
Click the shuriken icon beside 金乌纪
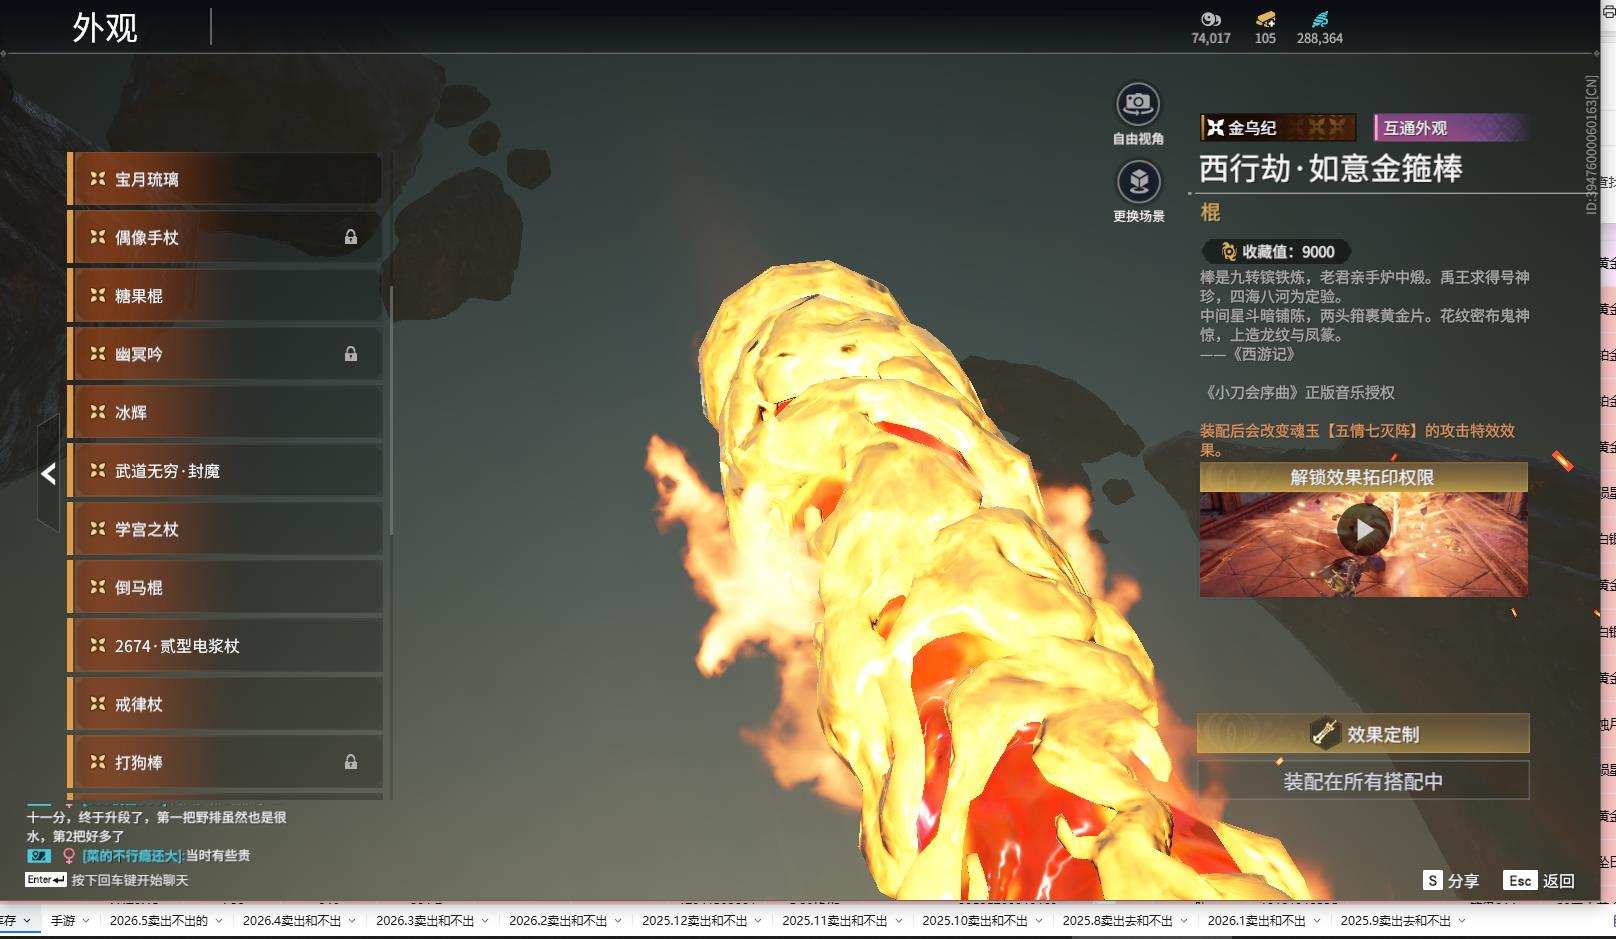pyautogui.click(x=1215, y=127)
